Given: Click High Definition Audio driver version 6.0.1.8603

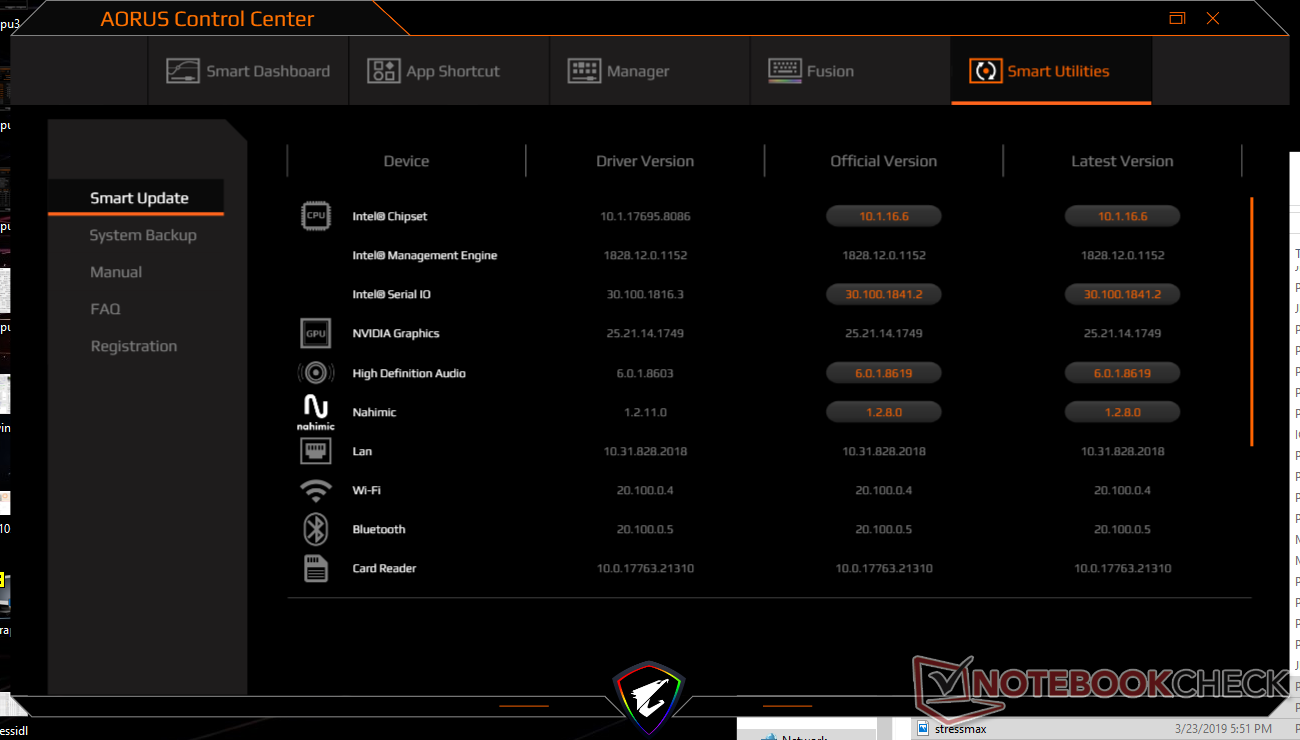Looking at the screenshot, I should pos(645,373).
